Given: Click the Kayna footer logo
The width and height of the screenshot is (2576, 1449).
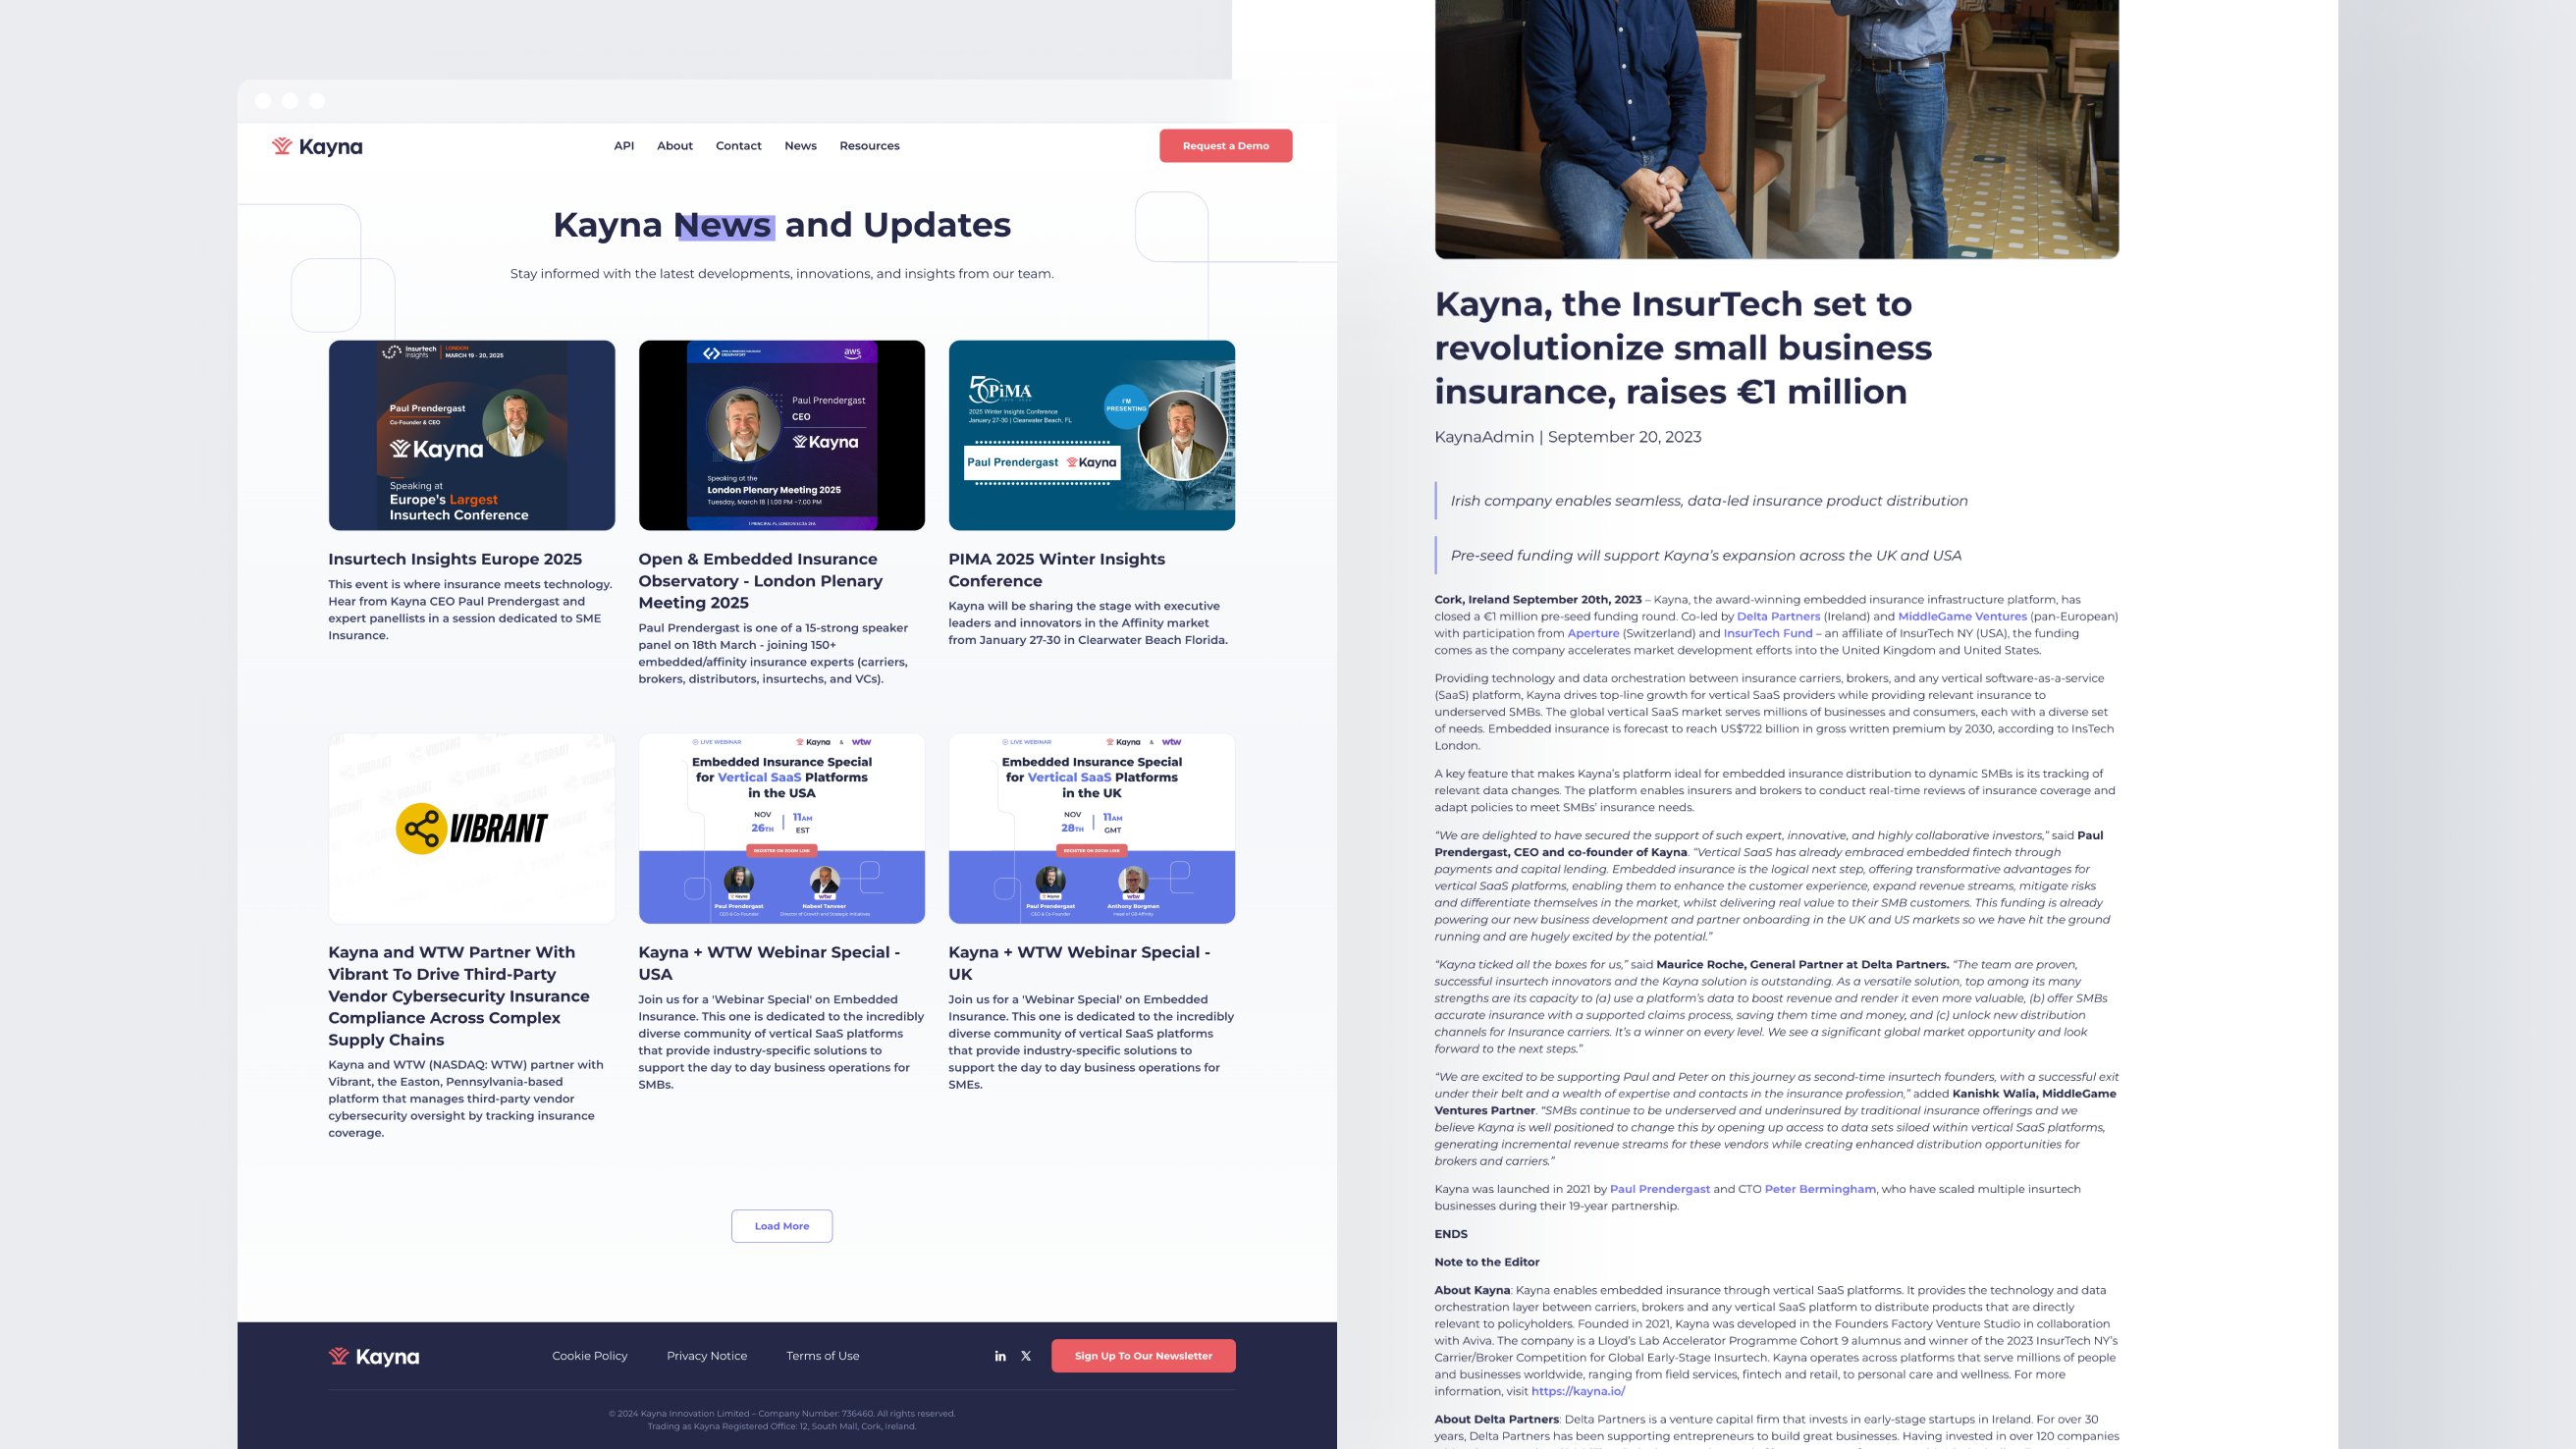Looking at the screenshot, I should 374,1356.
